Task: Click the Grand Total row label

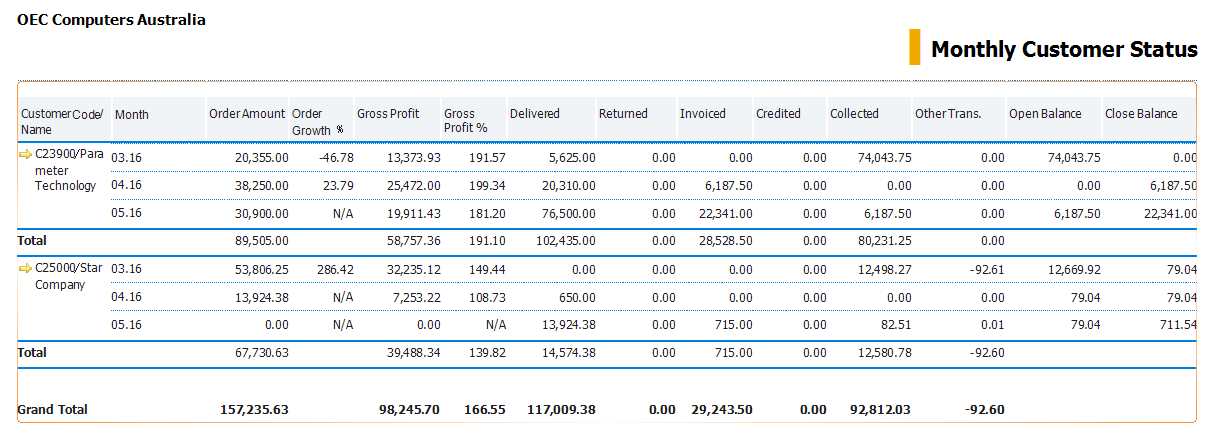Action: (x=53, y=410)
